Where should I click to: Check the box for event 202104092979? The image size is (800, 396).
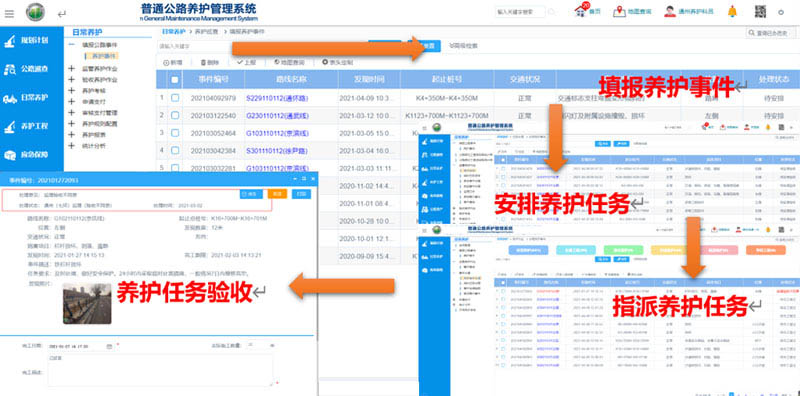coord(175,98)
